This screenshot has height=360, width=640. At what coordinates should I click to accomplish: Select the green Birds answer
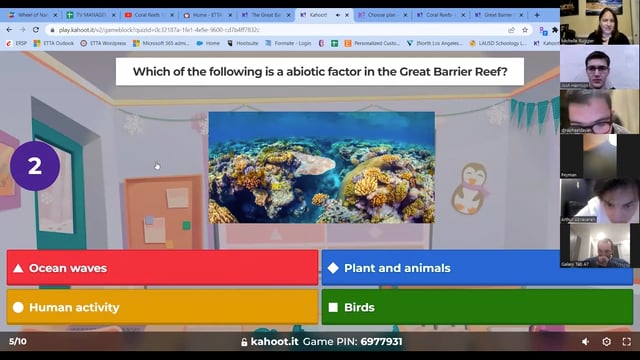477,307
